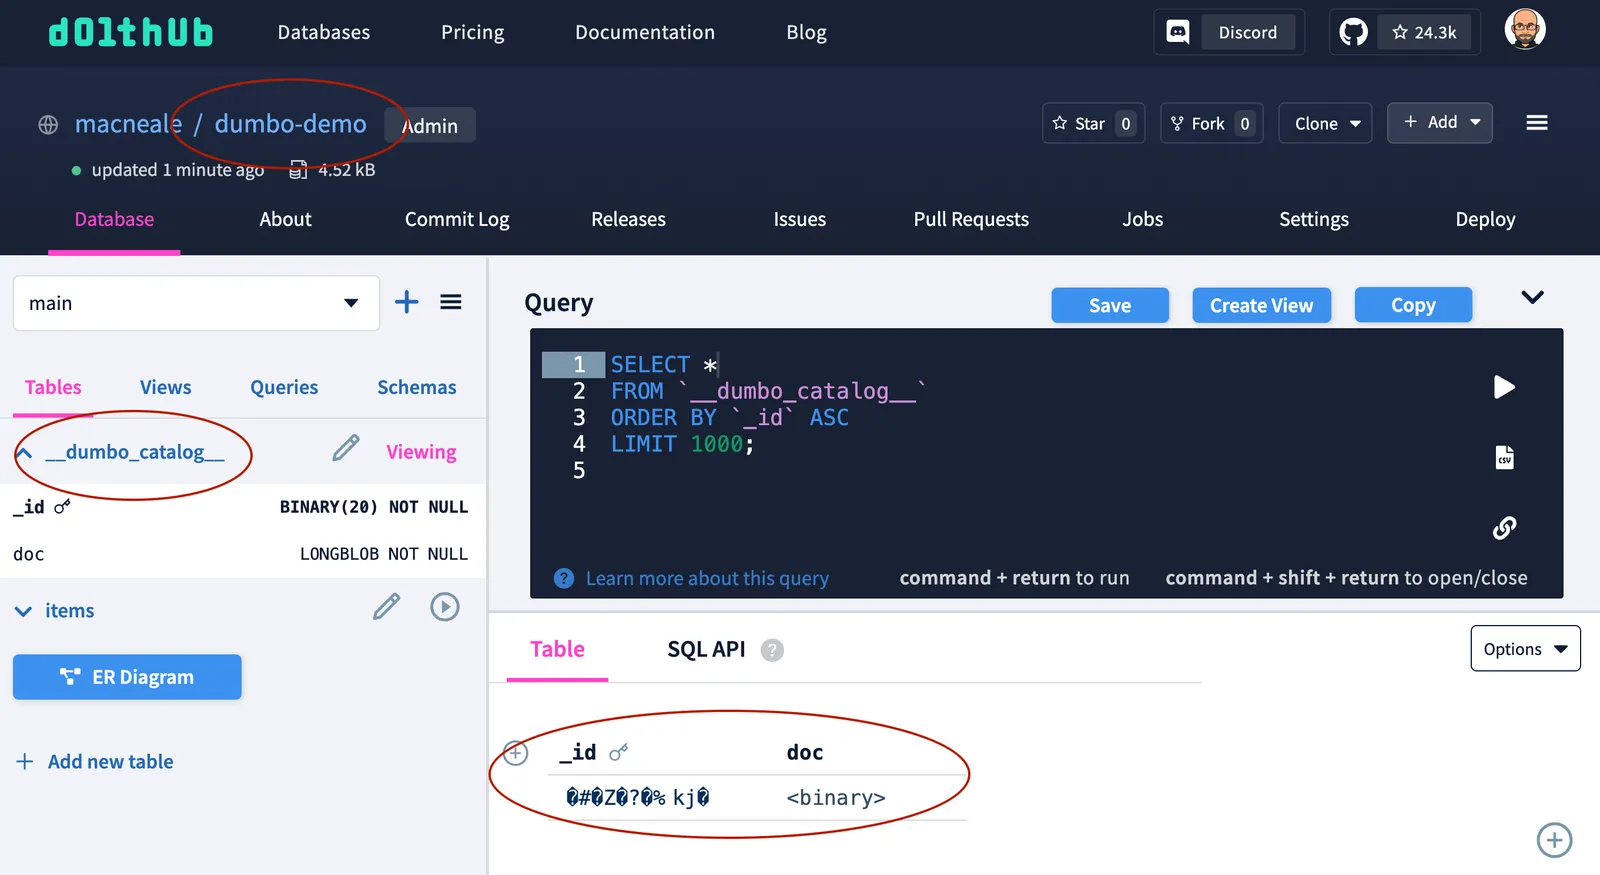
Task: Collapse the query editor with chevron
Action: pyautogui.click(x=1532, y=297)
